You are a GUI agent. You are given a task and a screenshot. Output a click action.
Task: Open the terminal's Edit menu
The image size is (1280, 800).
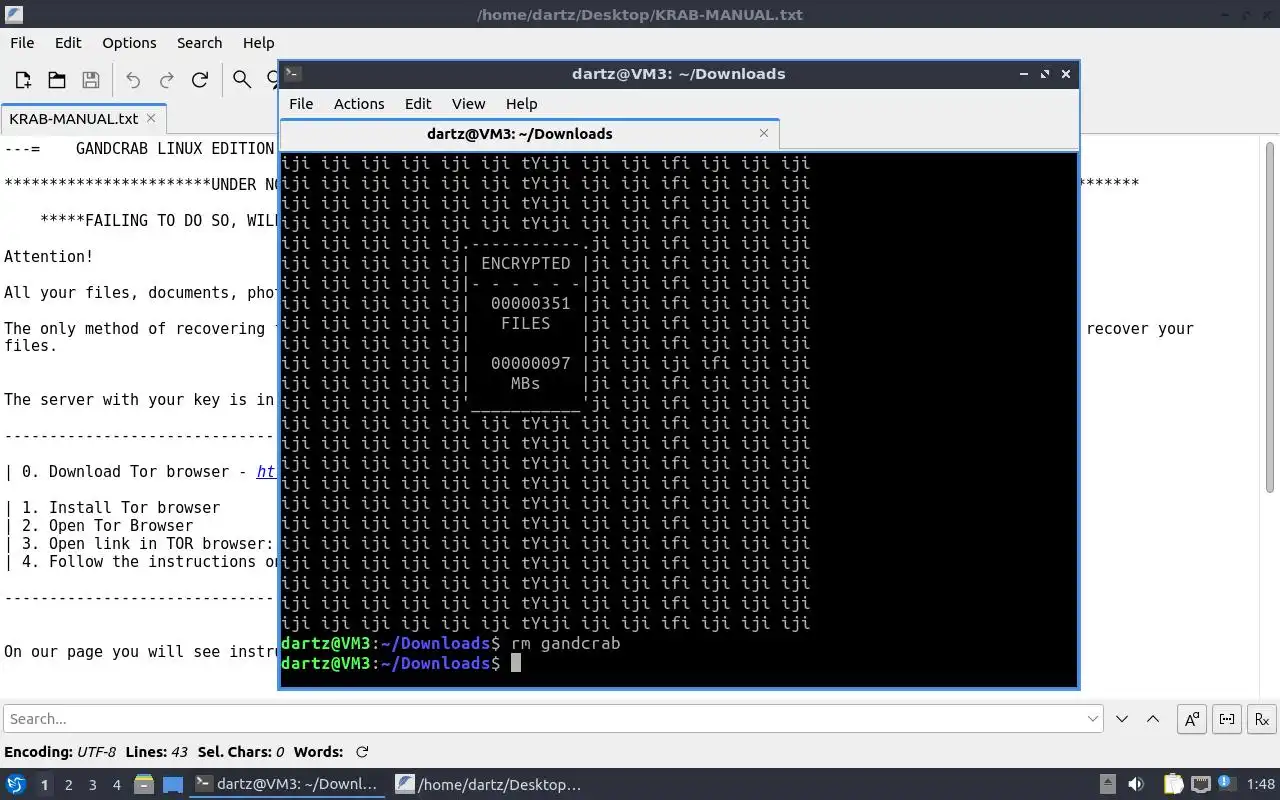[x=418, y=104]
